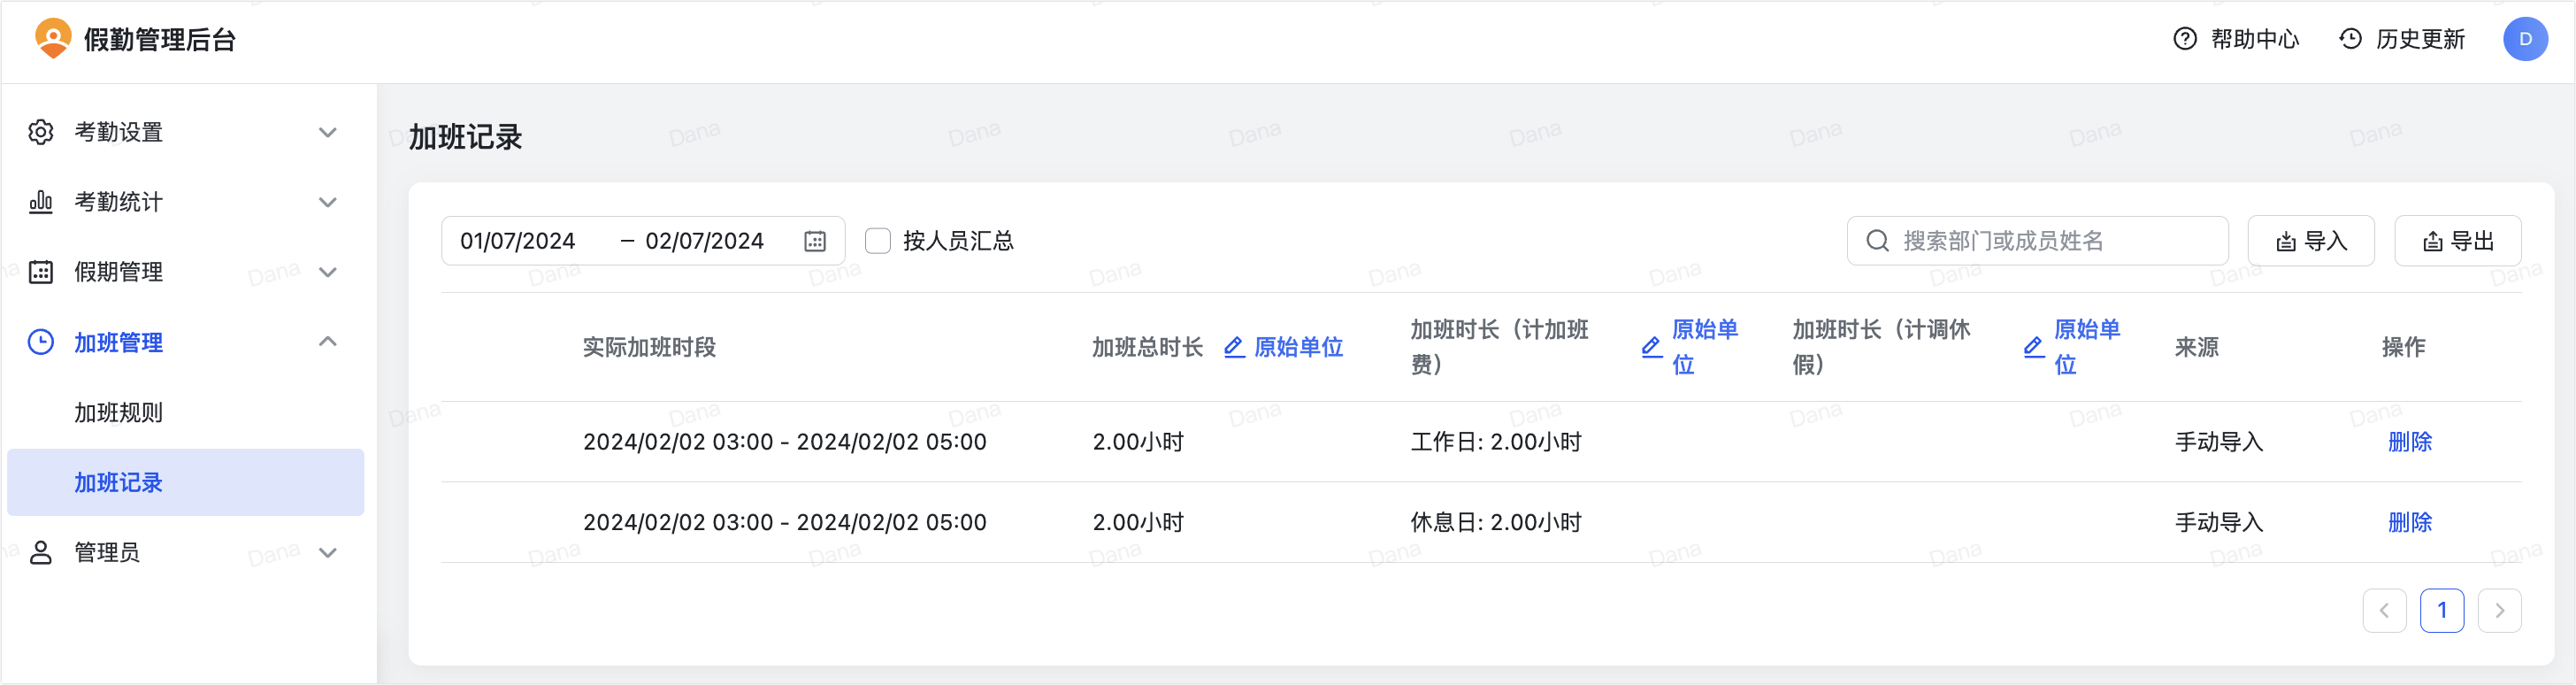This screenshot has width=2576, height=685.
Task: Expand the 考勤统计 chevron
Action: click(327, 202)
